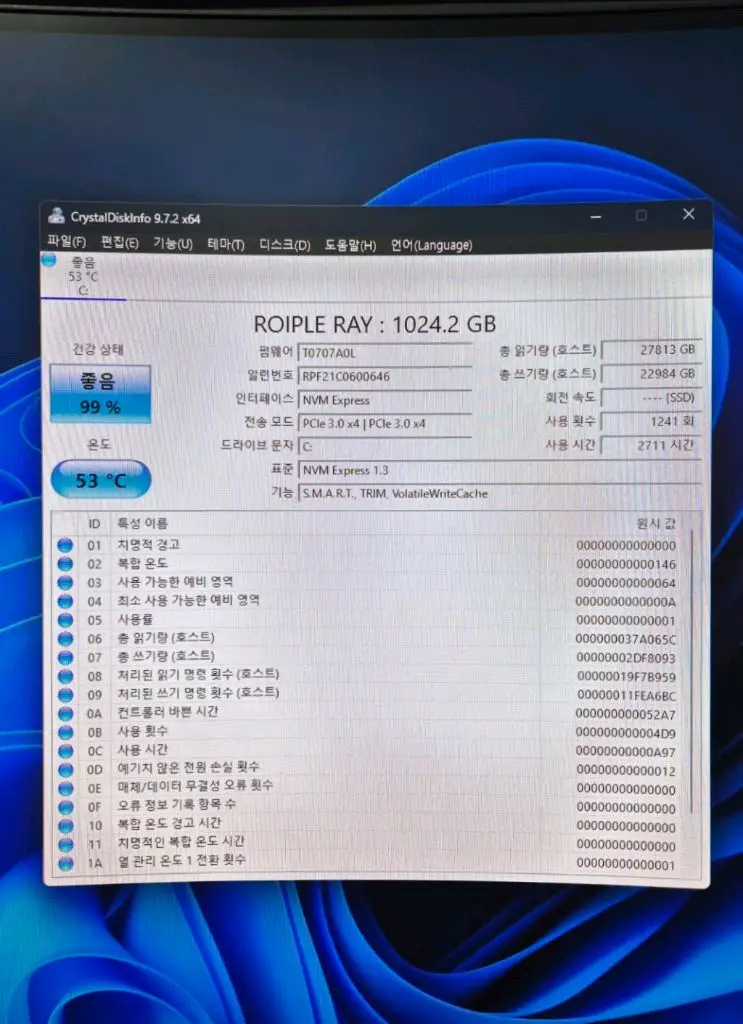The width and height of the screenshot is (743, 1024).
Task: Click the rotation speed value ---- (SSD)
Action: tap(651, 397)
